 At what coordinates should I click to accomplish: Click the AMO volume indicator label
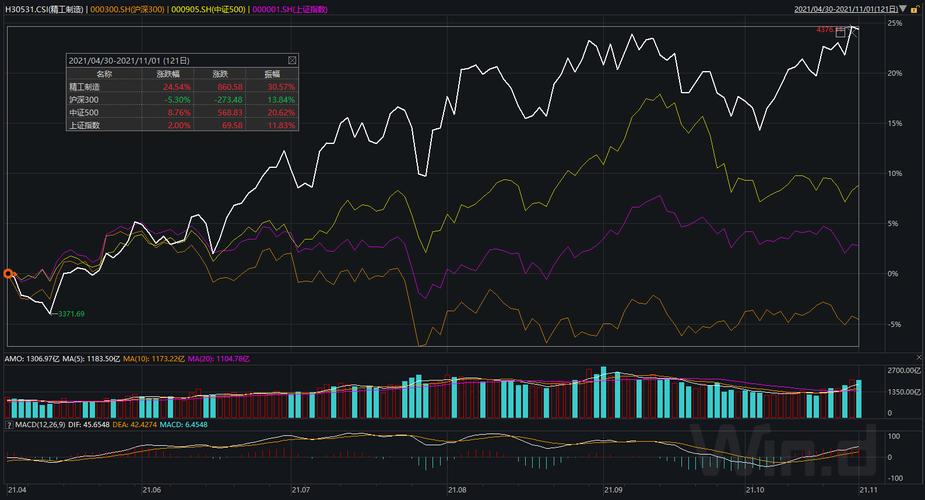click(32, 358)
